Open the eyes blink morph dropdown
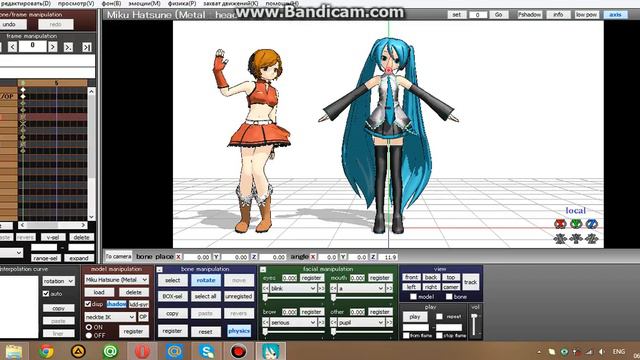The width and height of the screenshot is (640, 360). point(293,289)
